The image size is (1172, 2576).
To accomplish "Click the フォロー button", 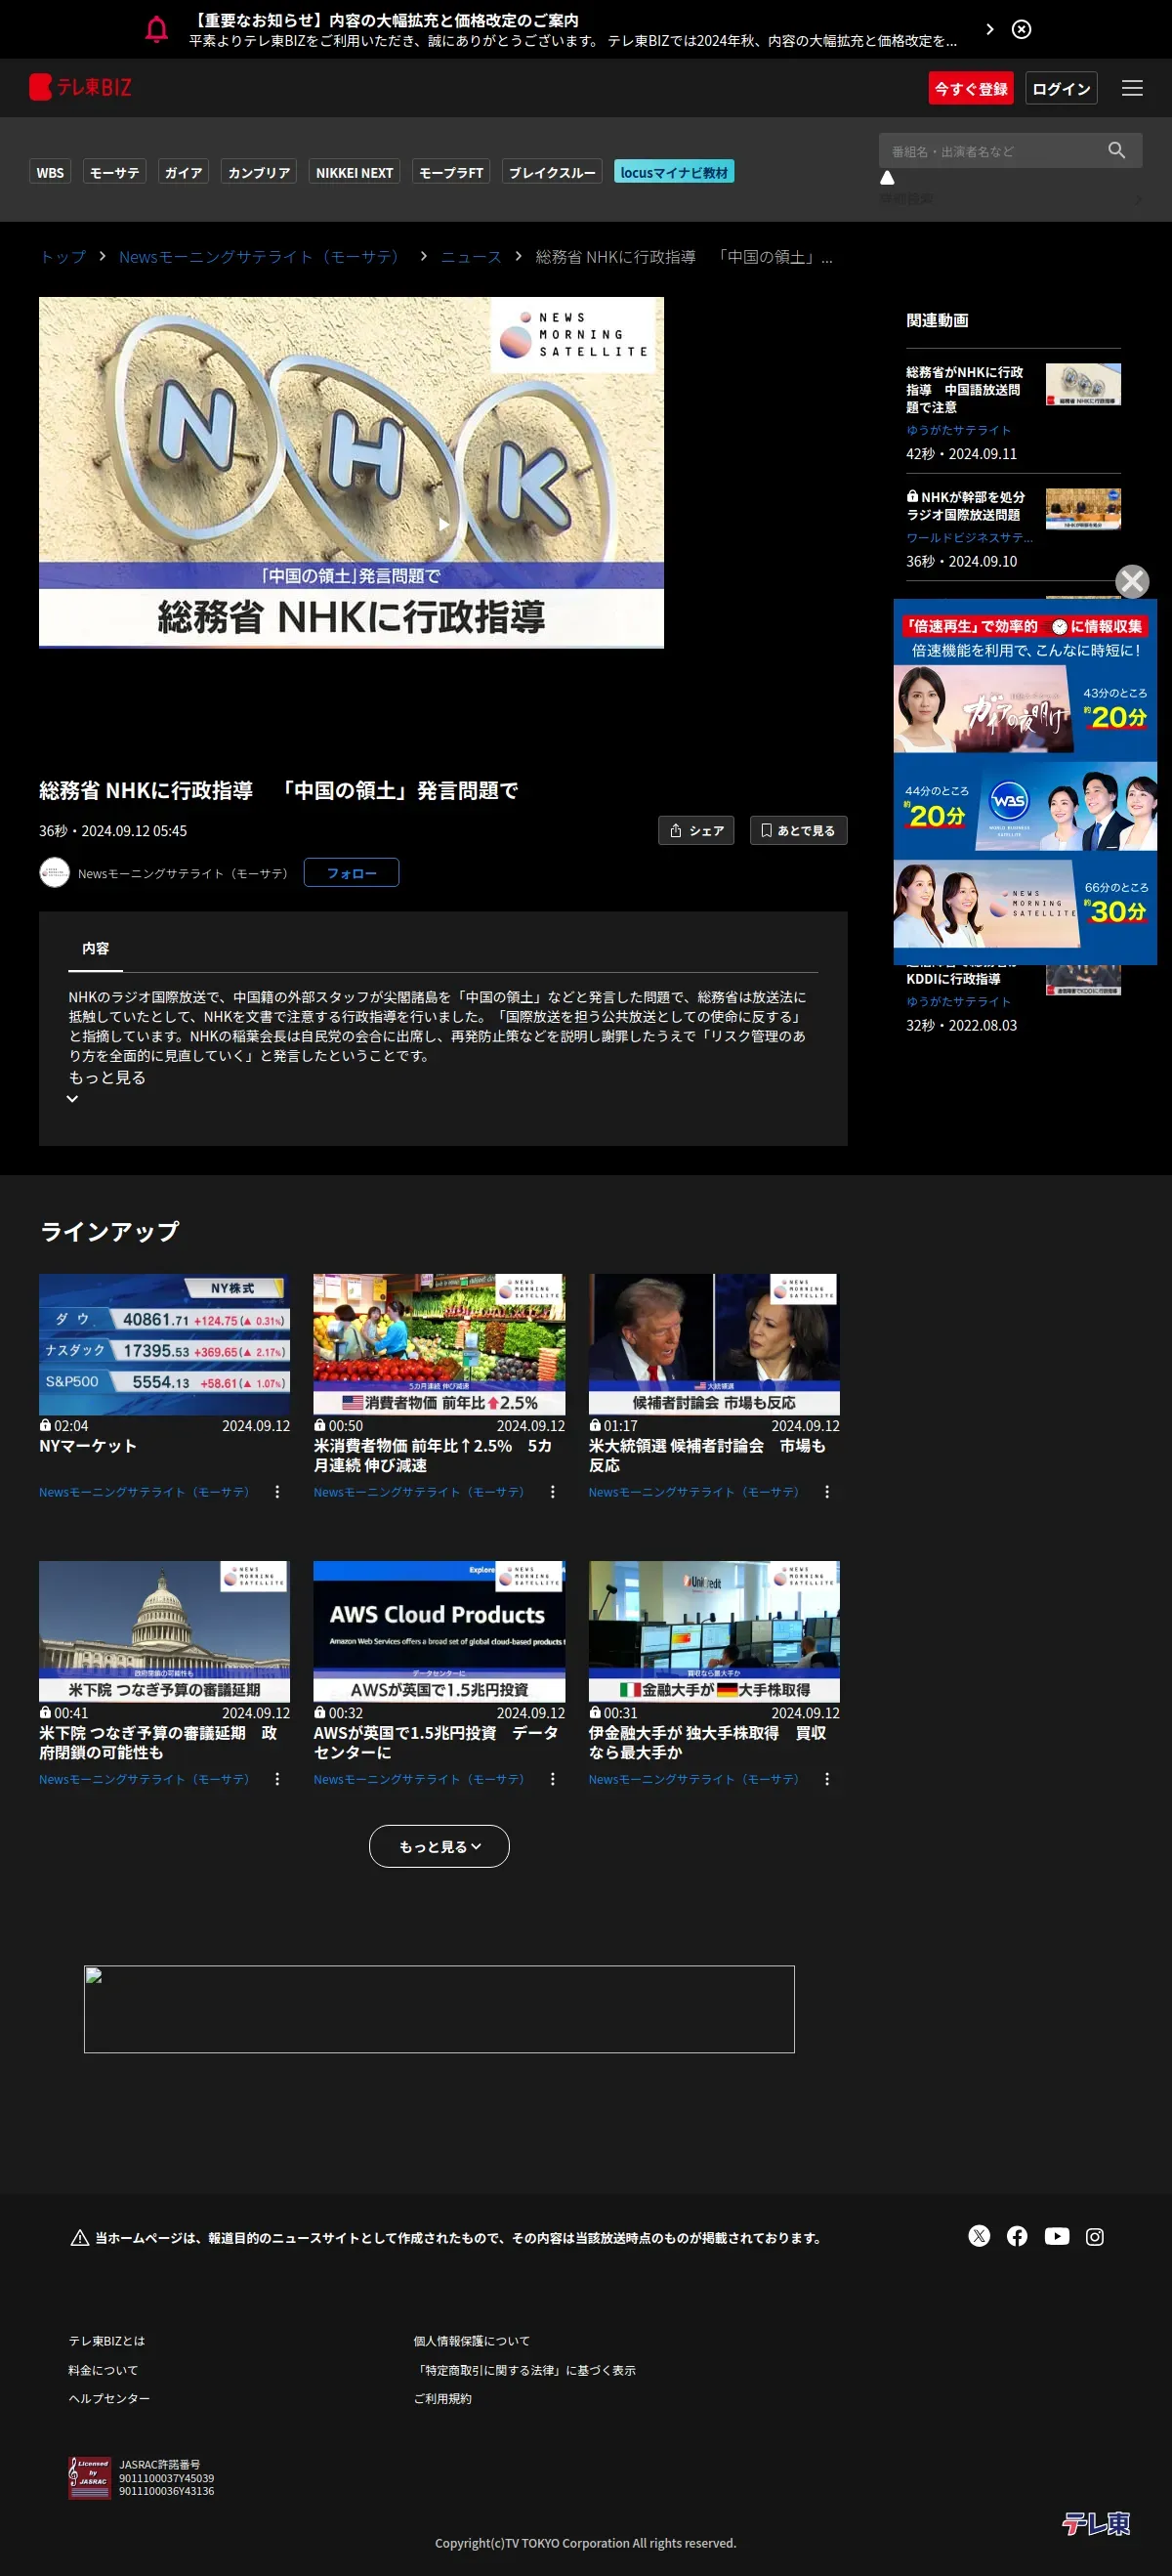I will (351, 872).
